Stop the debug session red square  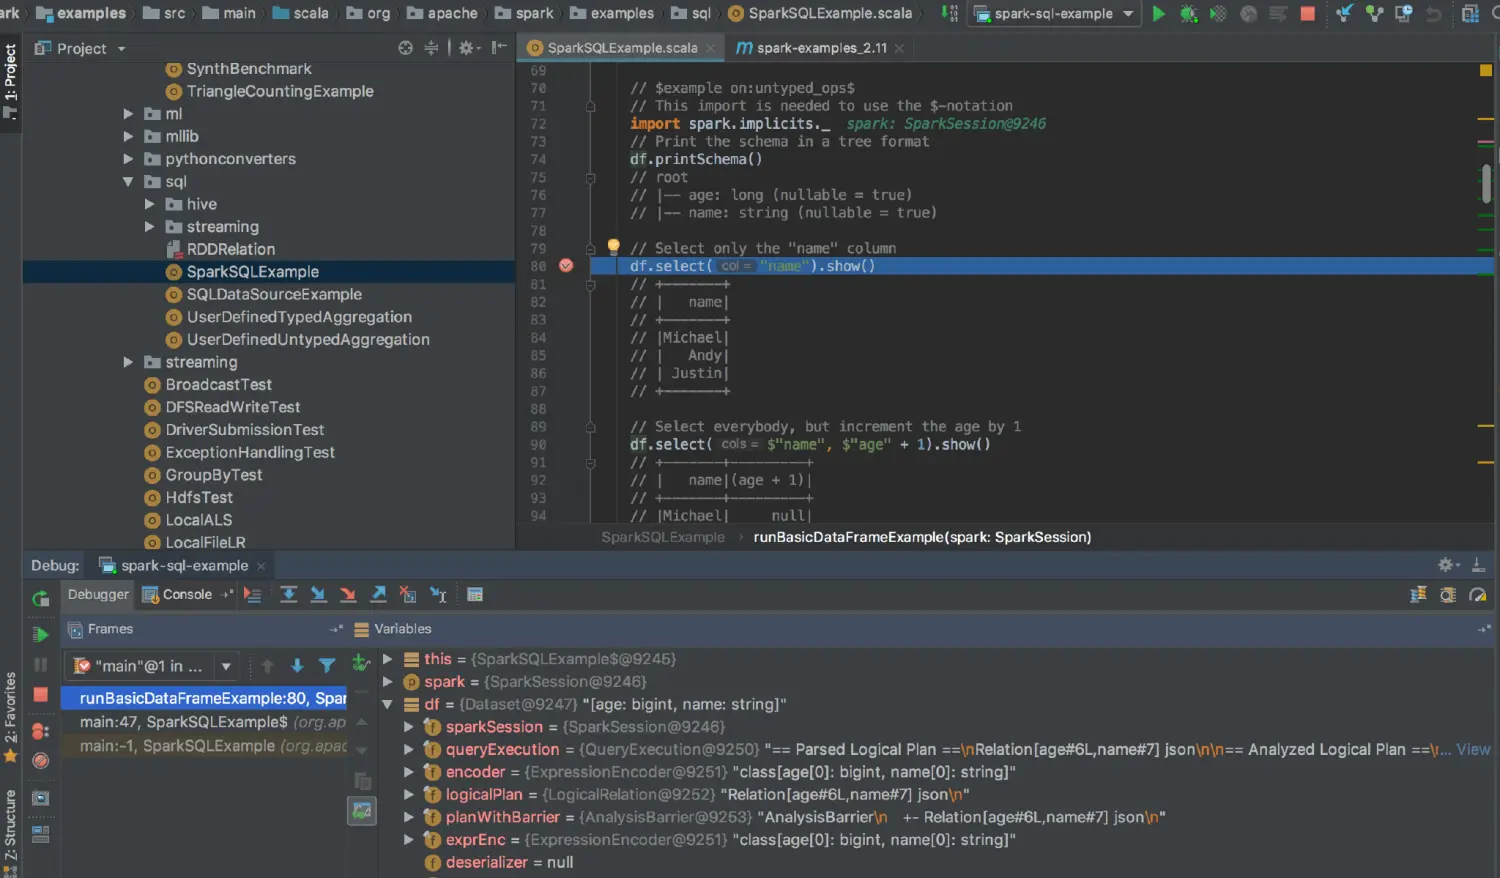click(40, 695)
